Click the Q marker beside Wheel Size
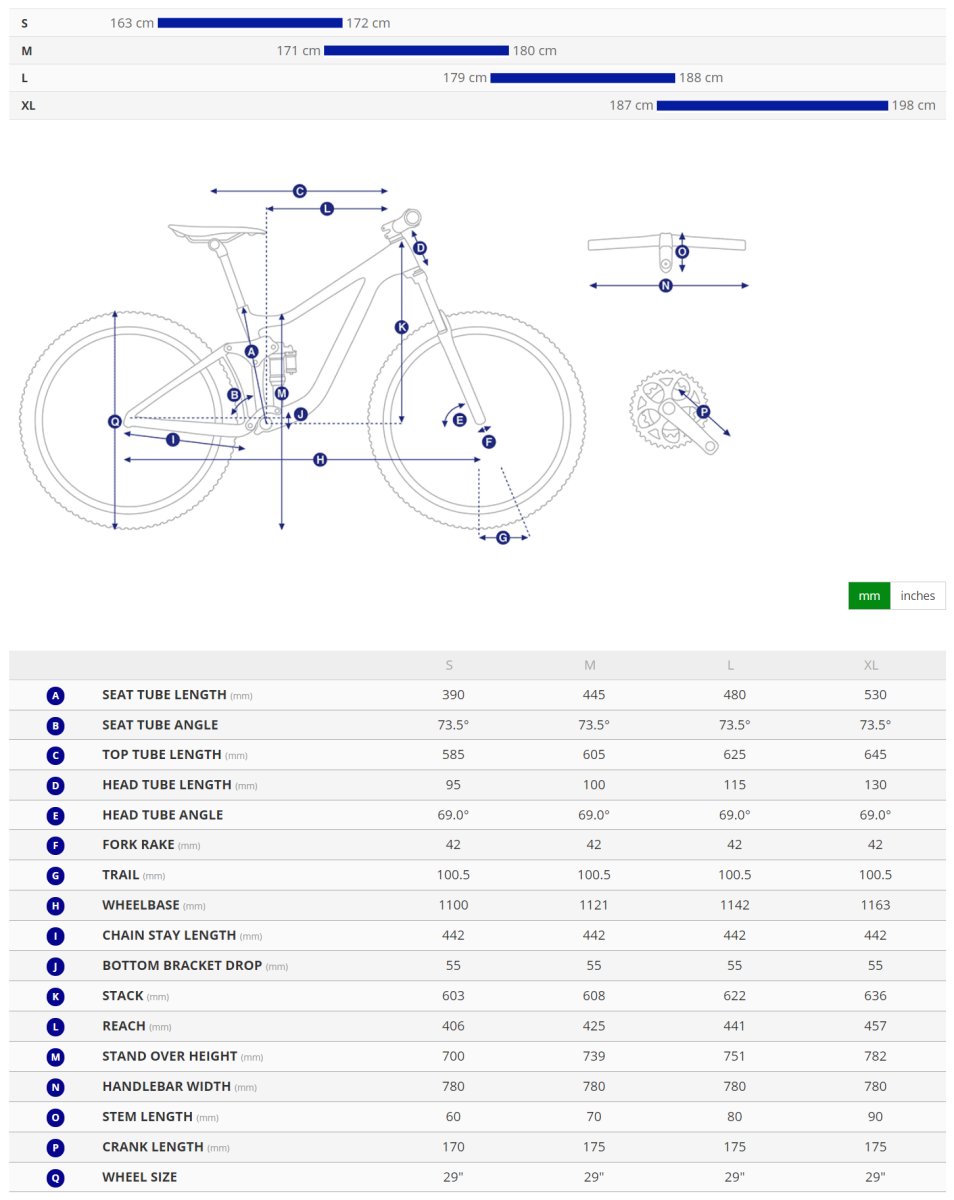 coord(56,1177)
